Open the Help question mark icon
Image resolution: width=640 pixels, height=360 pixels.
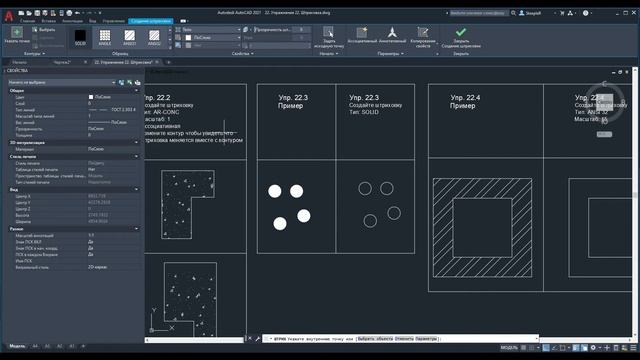[x=586, y=13]
